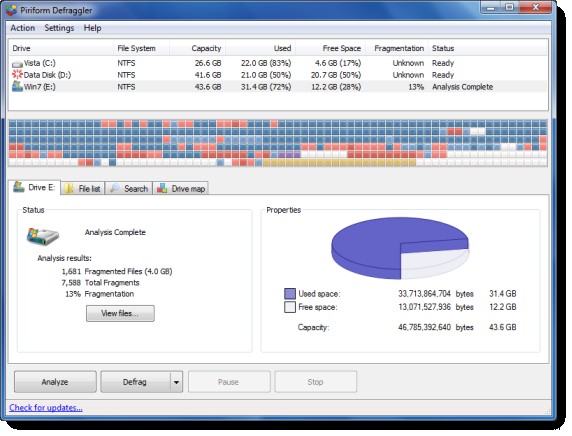The width and height of the screenshot is (572, 436).
Task: Open the Defrag button dropdown arrow
Action: (x=176, y=382)
